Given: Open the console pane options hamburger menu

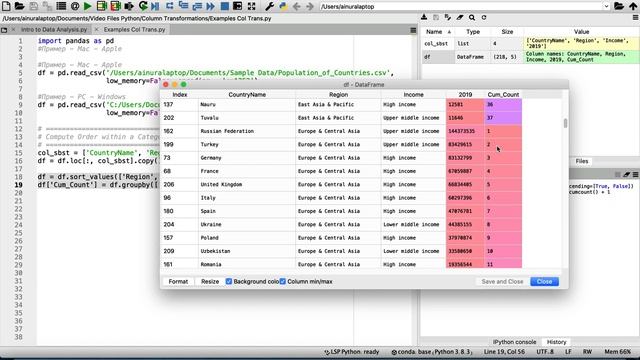Looking at the screenshot, I should click(x=636, y=175).
